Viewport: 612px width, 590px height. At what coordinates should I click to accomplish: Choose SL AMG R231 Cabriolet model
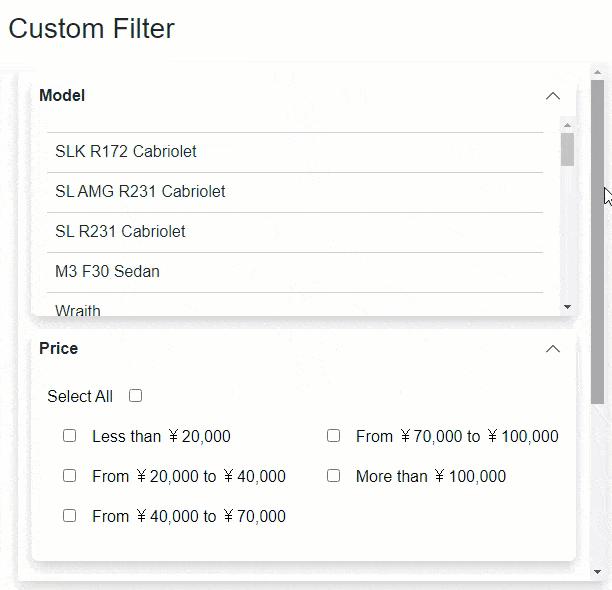point(295,192)
